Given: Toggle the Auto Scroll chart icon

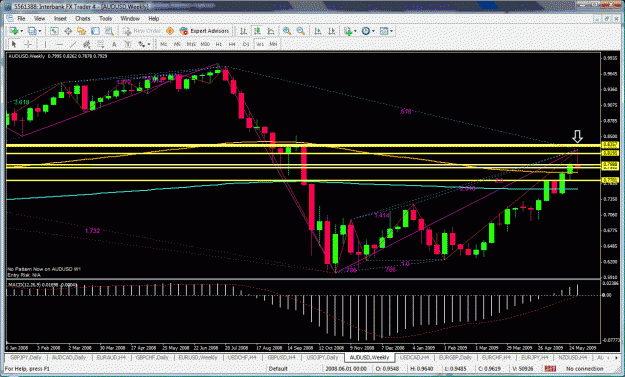Looking at the screenshot, I should pyautogui.click(x=318, y=31).
